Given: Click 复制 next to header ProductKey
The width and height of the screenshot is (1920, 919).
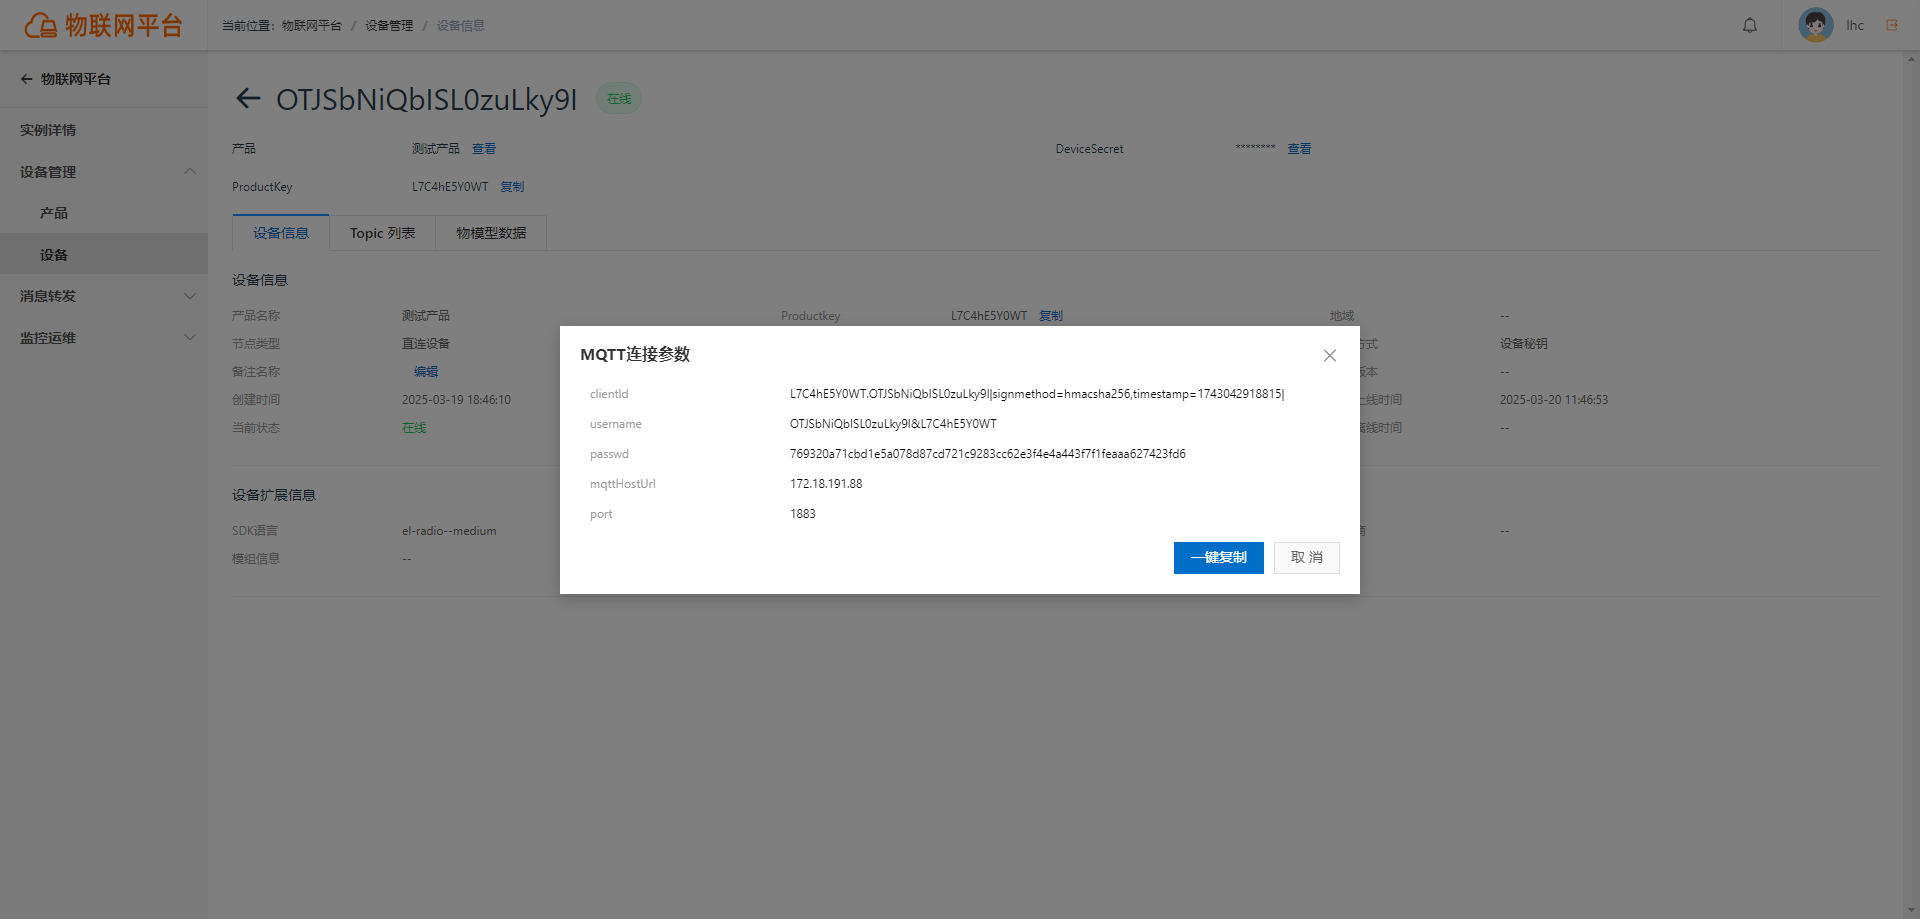Looking at the screenshot, I should coord(512,187).
